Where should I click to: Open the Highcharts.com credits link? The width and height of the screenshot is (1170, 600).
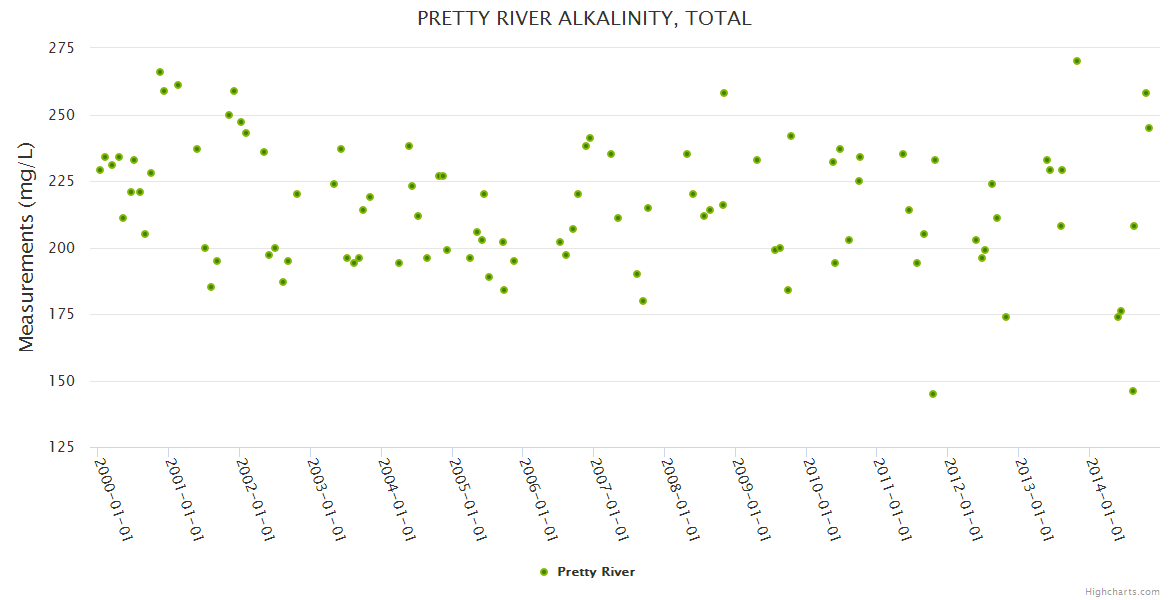[1122, 591]
